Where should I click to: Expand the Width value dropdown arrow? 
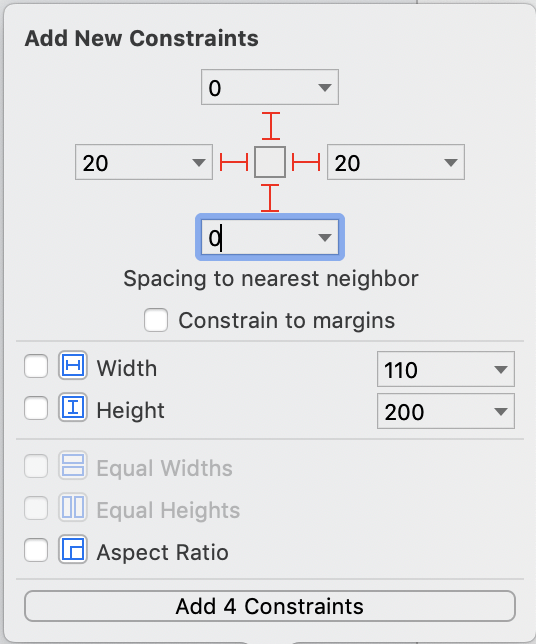501,370
